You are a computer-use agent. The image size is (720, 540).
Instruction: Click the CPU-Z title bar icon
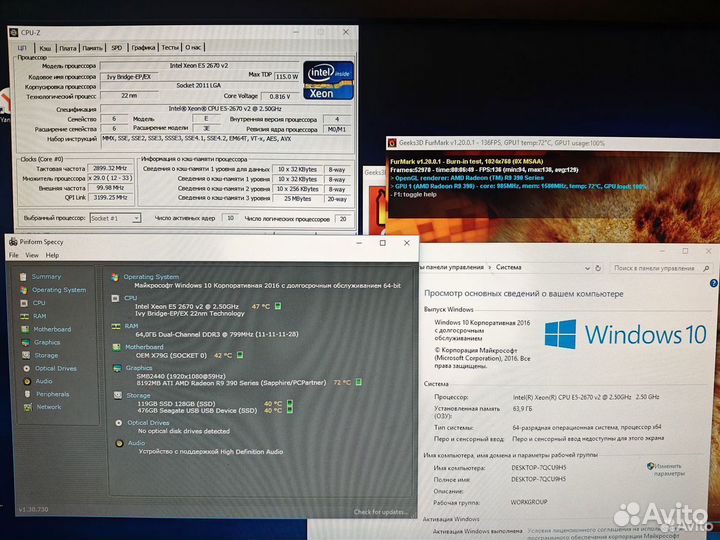[x=14, y=32]
